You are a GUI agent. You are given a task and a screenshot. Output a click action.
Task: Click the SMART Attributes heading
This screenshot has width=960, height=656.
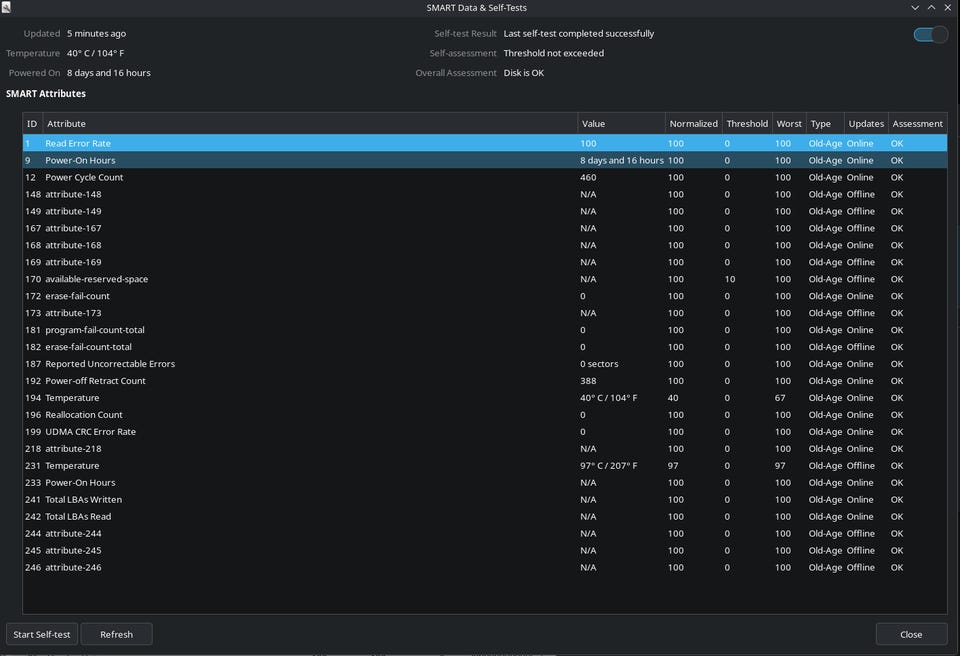pos(46,93)
